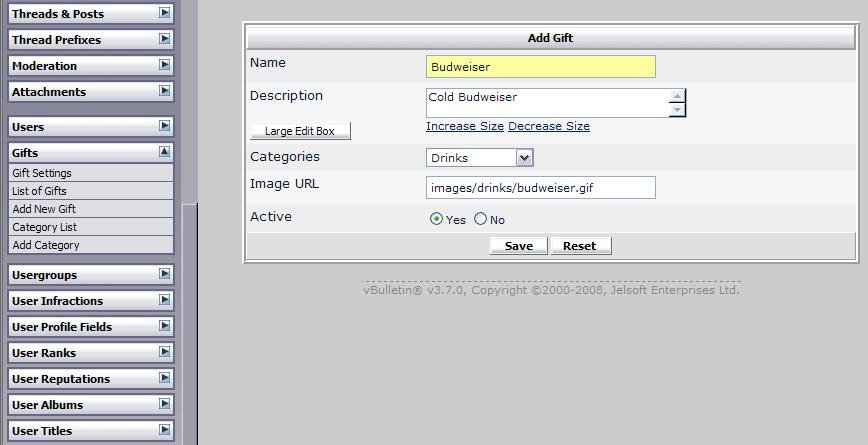Click the Gifts header label

25,153
